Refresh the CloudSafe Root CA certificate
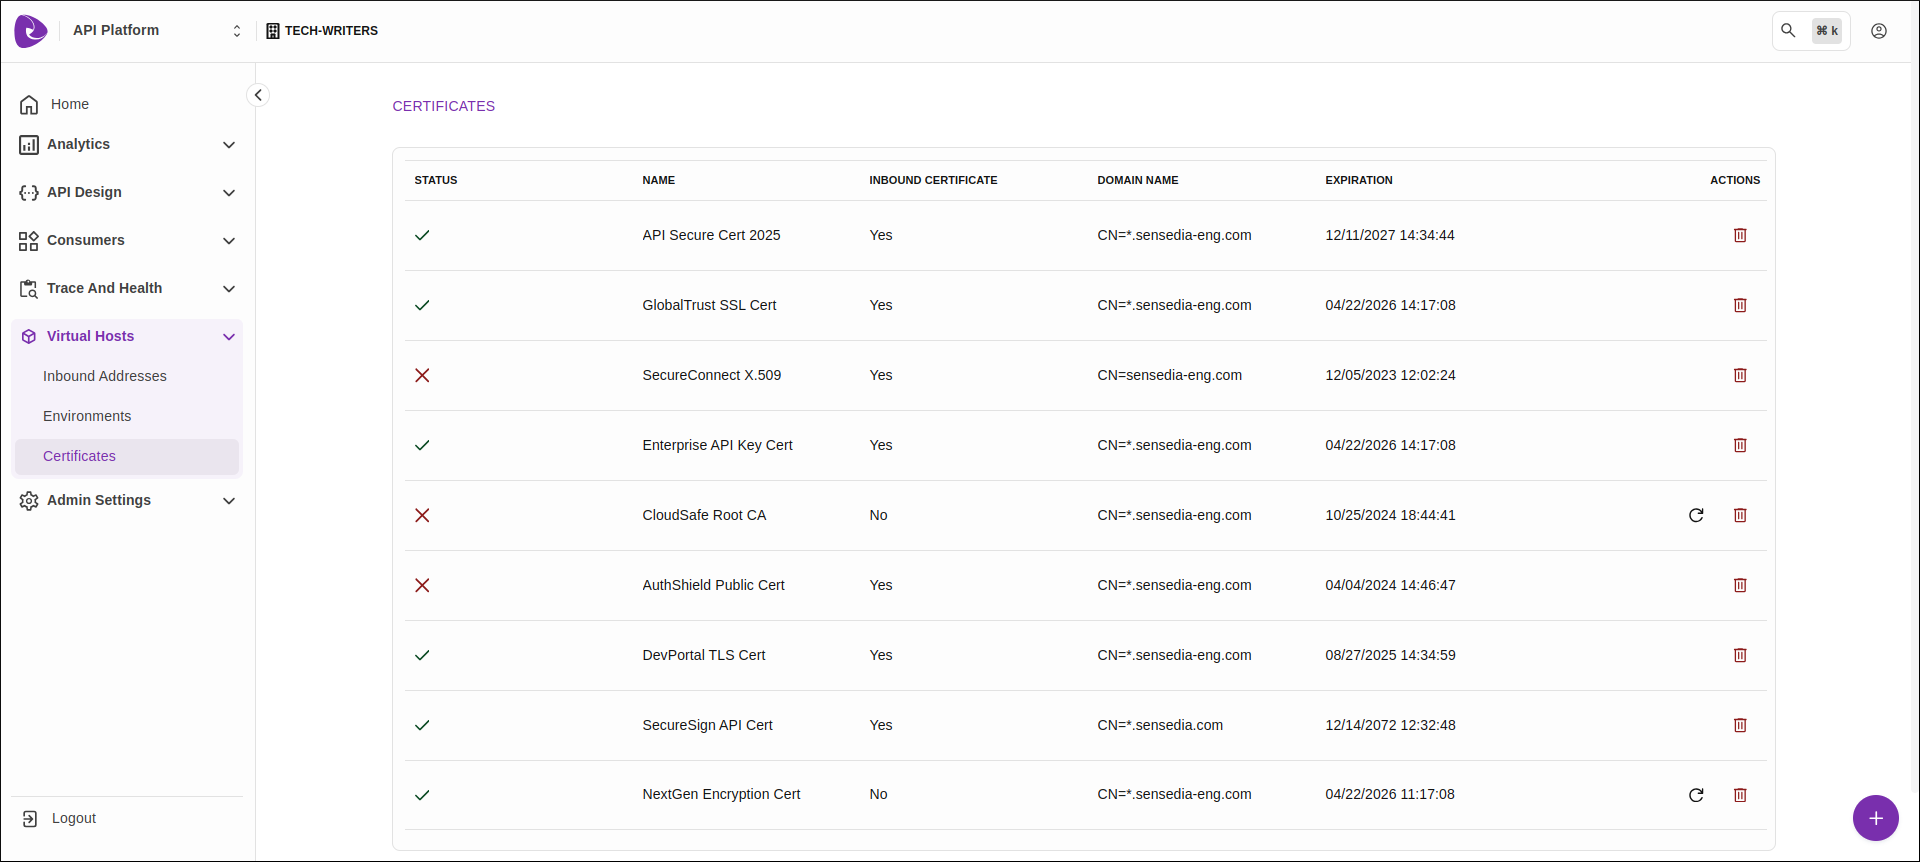Screen dimensions: 1920x862 tap(1696, 515)
